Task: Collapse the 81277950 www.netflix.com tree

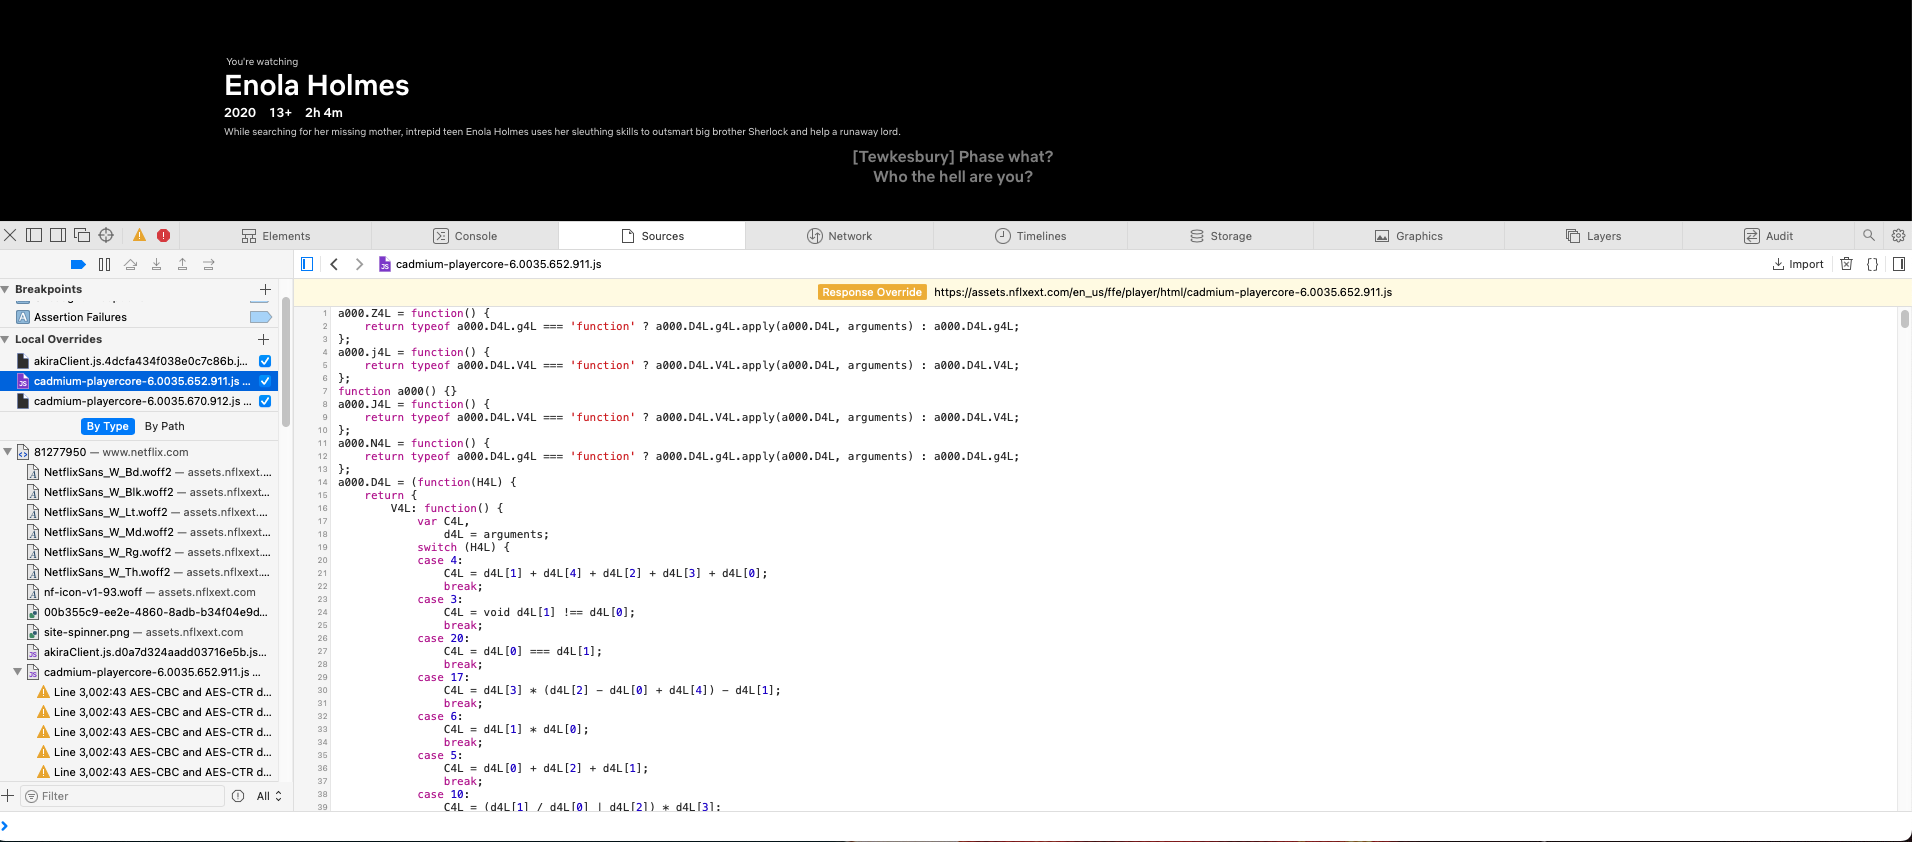Action: tap(8, 452)
